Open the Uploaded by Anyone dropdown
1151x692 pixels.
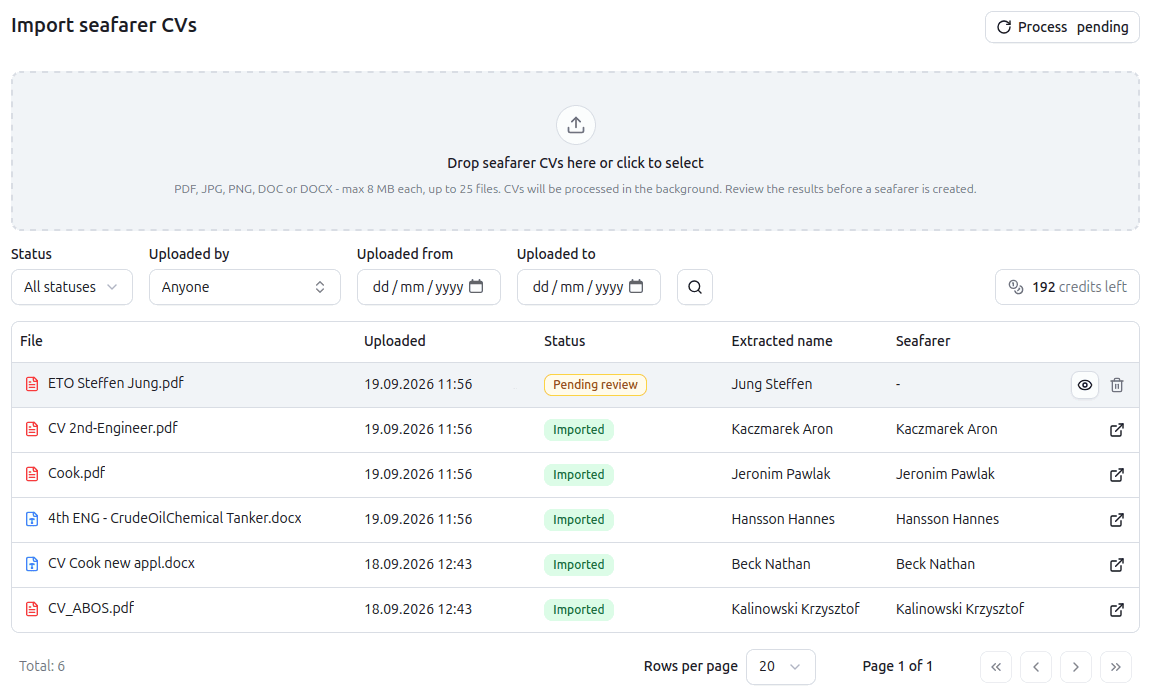(244, 287)
